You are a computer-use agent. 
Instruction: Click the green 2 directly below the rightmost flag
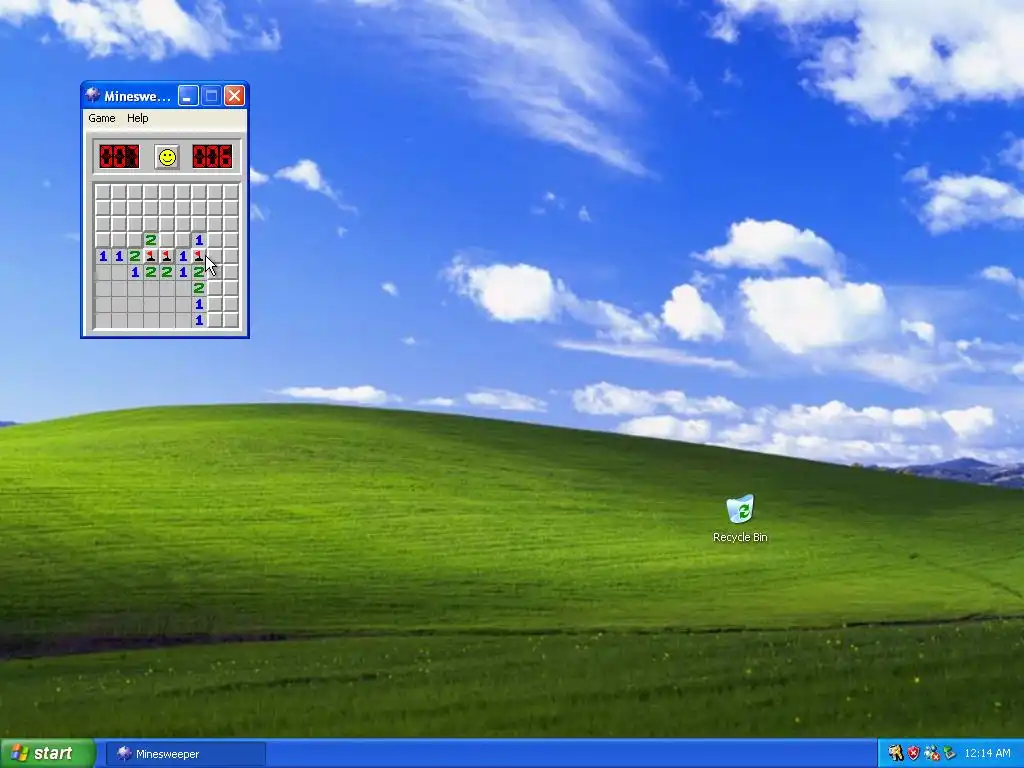point(199,272)
